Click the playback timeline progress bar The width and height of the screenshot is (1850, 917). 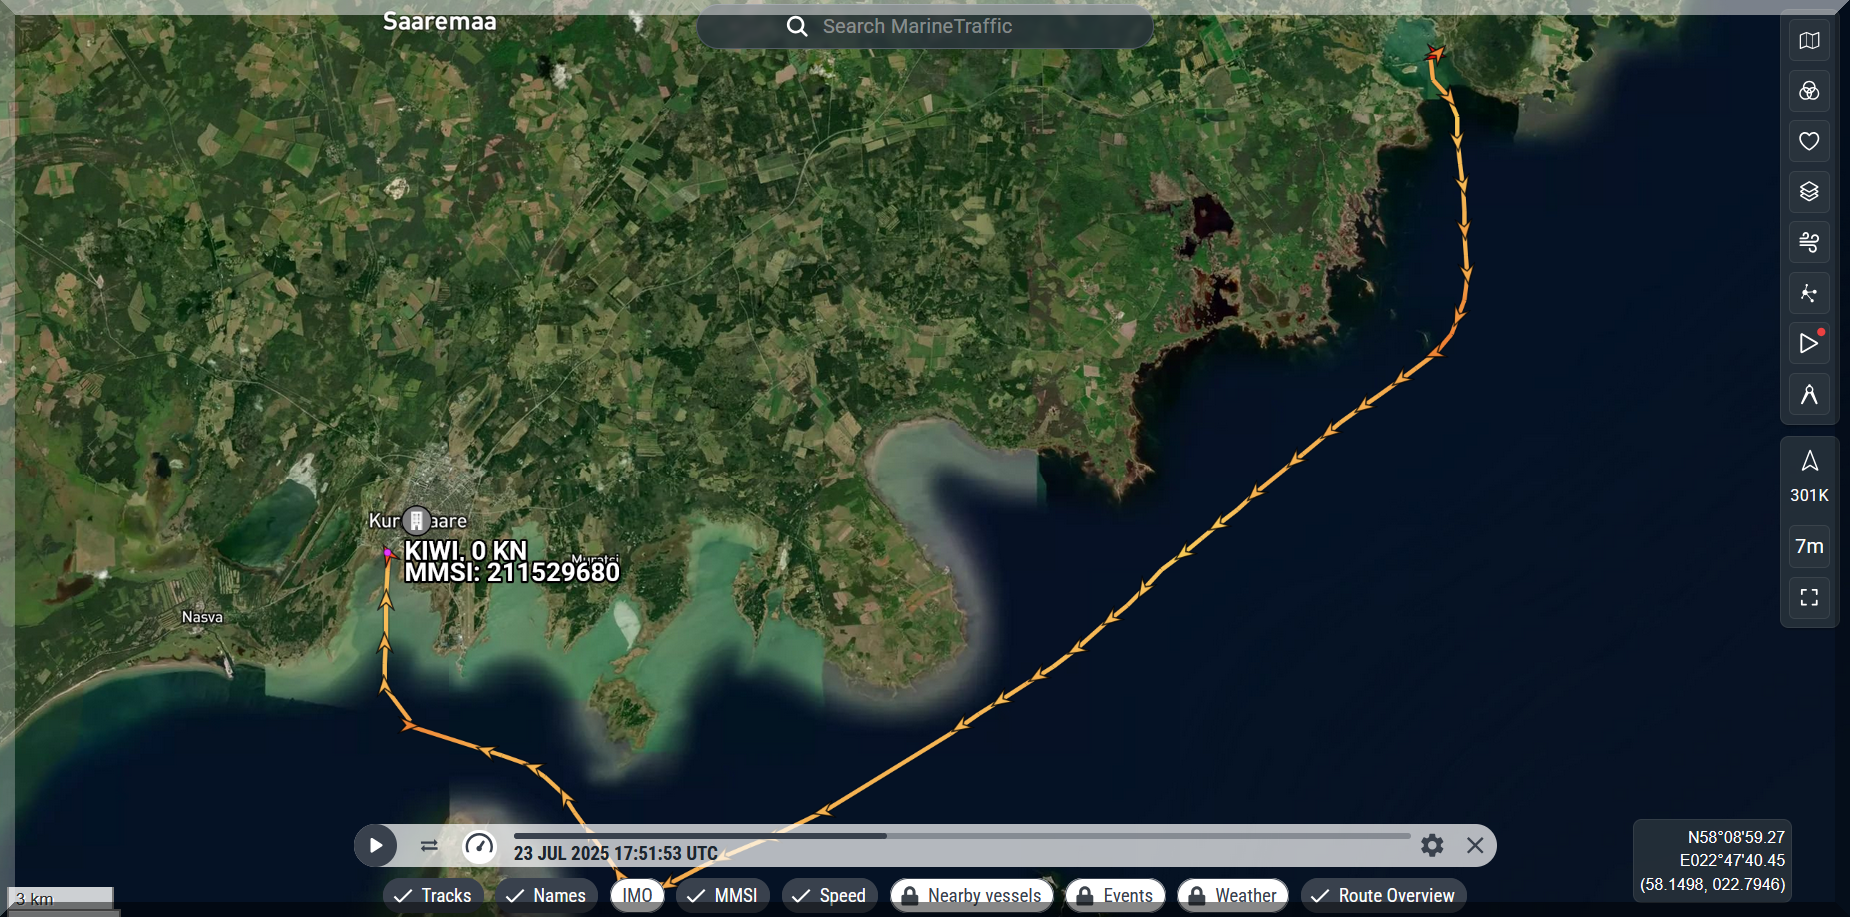(960, 836)
